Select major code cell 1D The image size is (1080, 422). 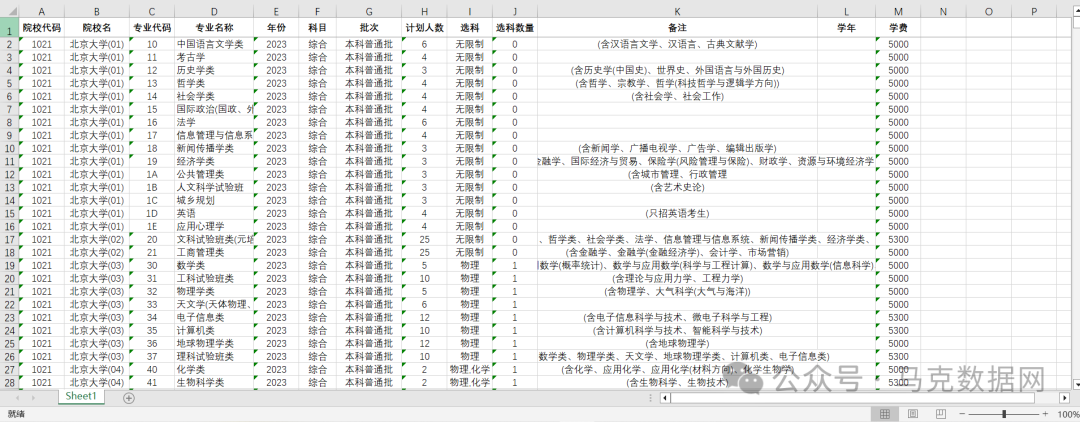[x=152, y=213]
